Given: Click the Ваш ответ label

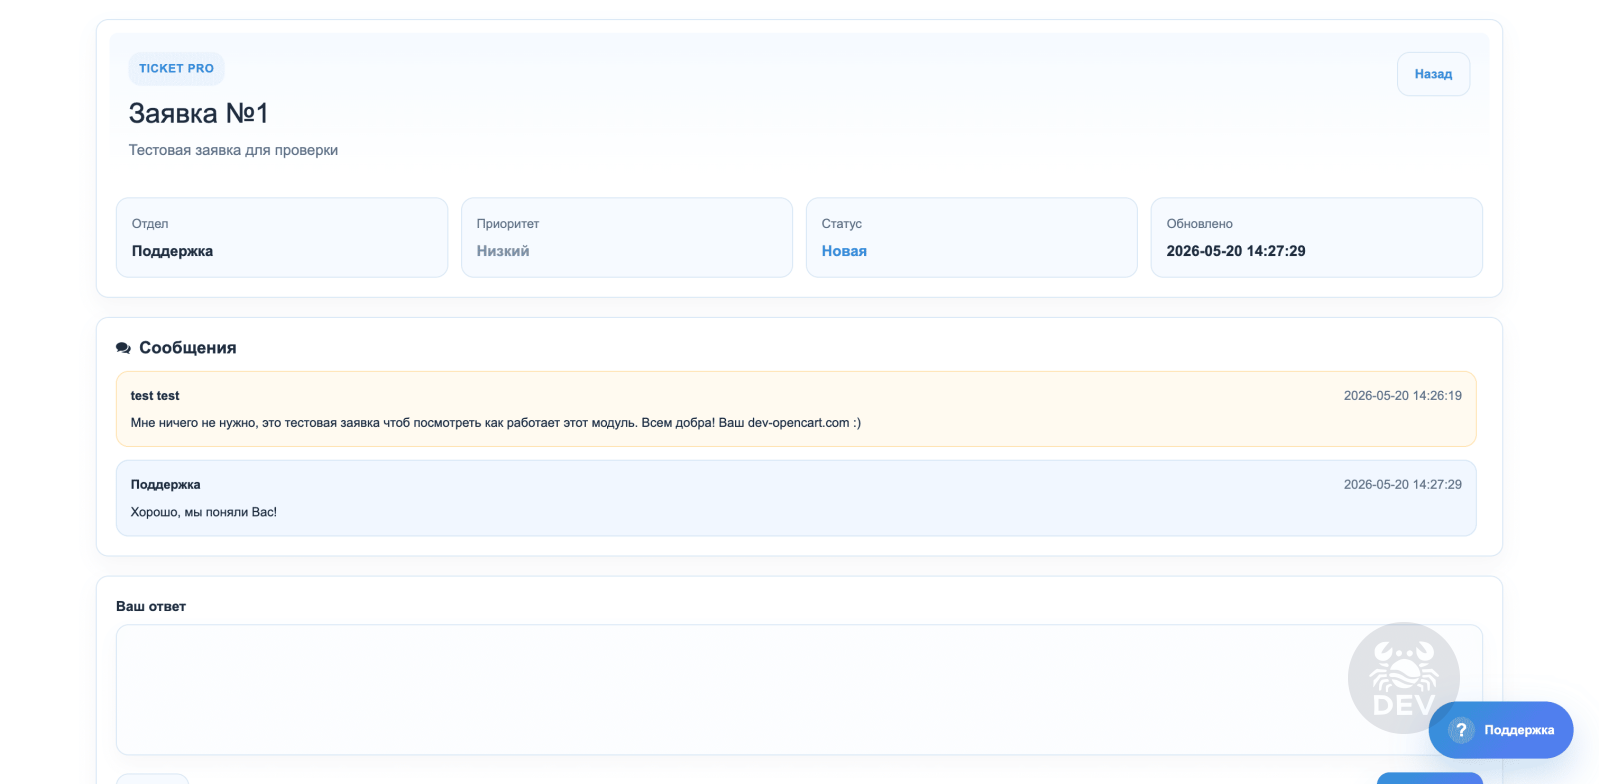Looking at the screenshot, I should point(151,606).
